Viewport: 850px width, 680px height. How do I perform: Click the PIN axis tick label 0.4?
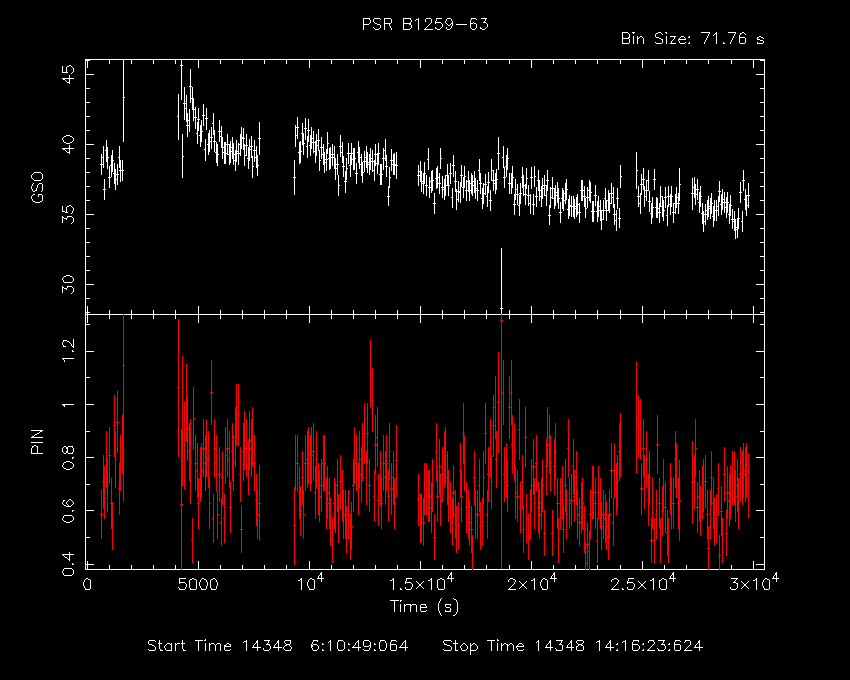69,564
